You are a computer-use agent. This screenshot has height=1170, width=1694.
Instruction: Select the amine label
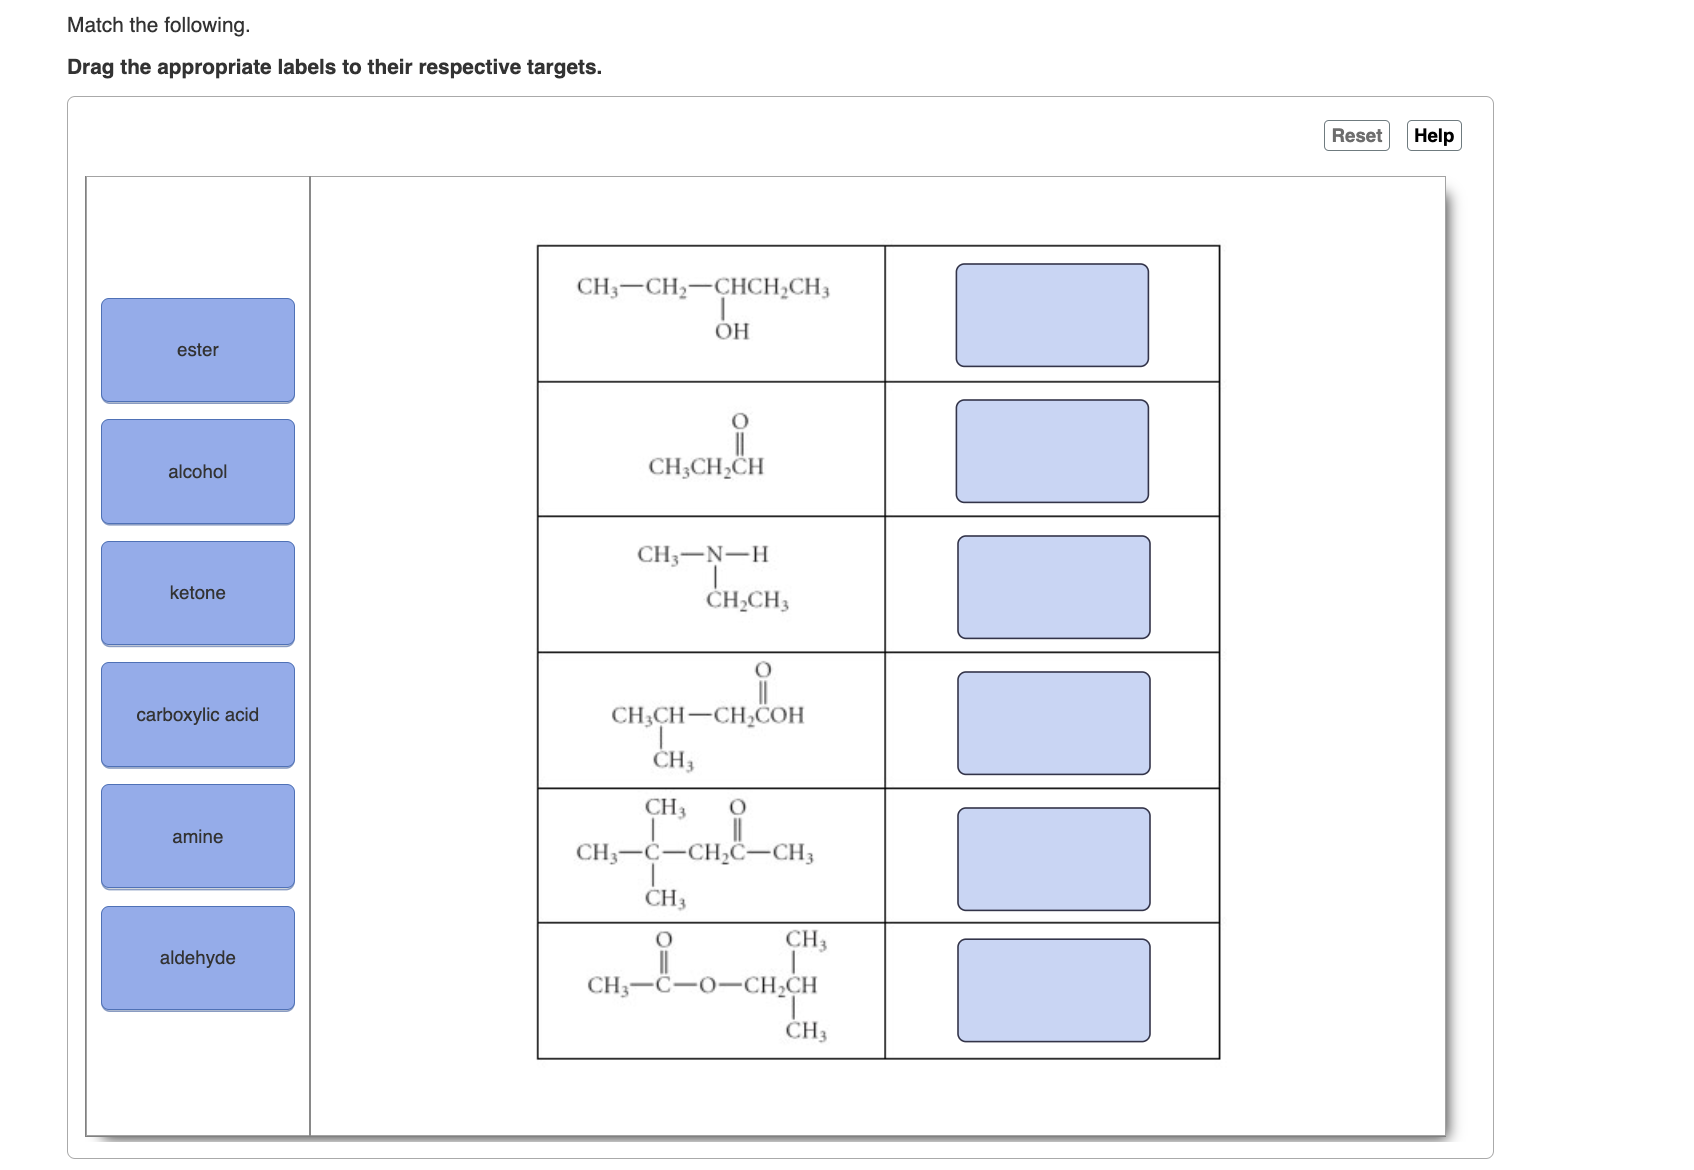(x=197, y=836)
